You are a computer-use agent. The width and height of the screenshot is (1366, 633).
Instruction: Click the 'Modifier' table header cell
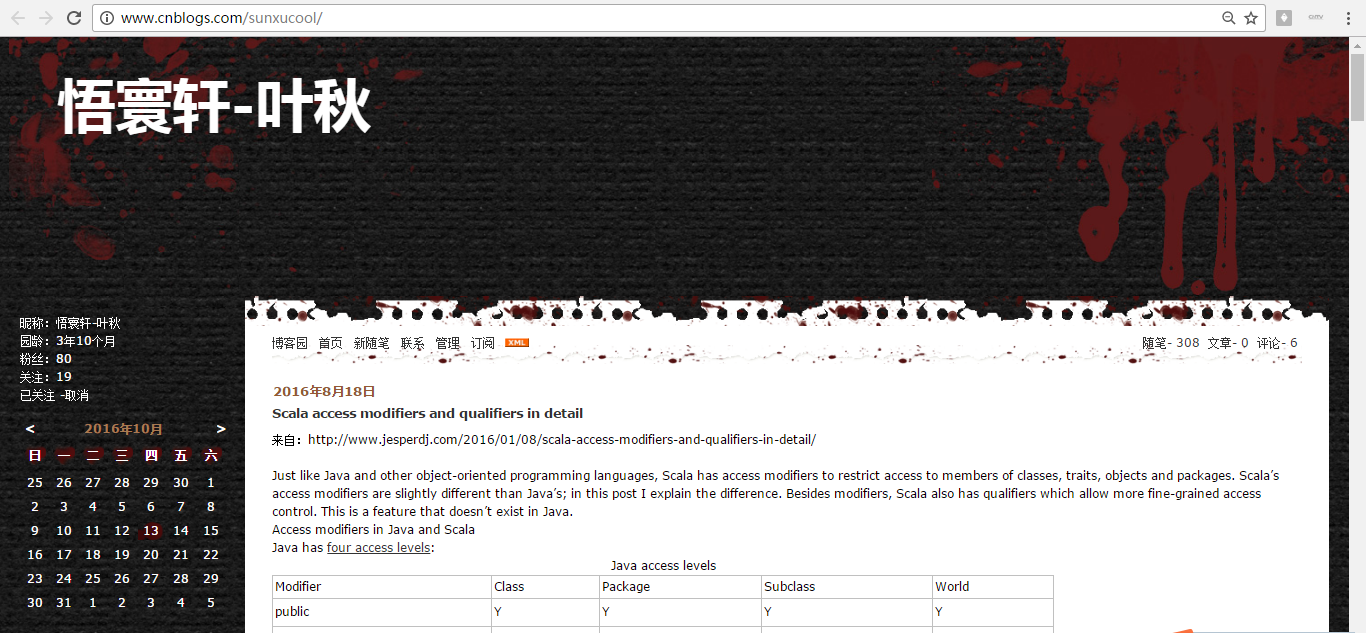(381, 587)
